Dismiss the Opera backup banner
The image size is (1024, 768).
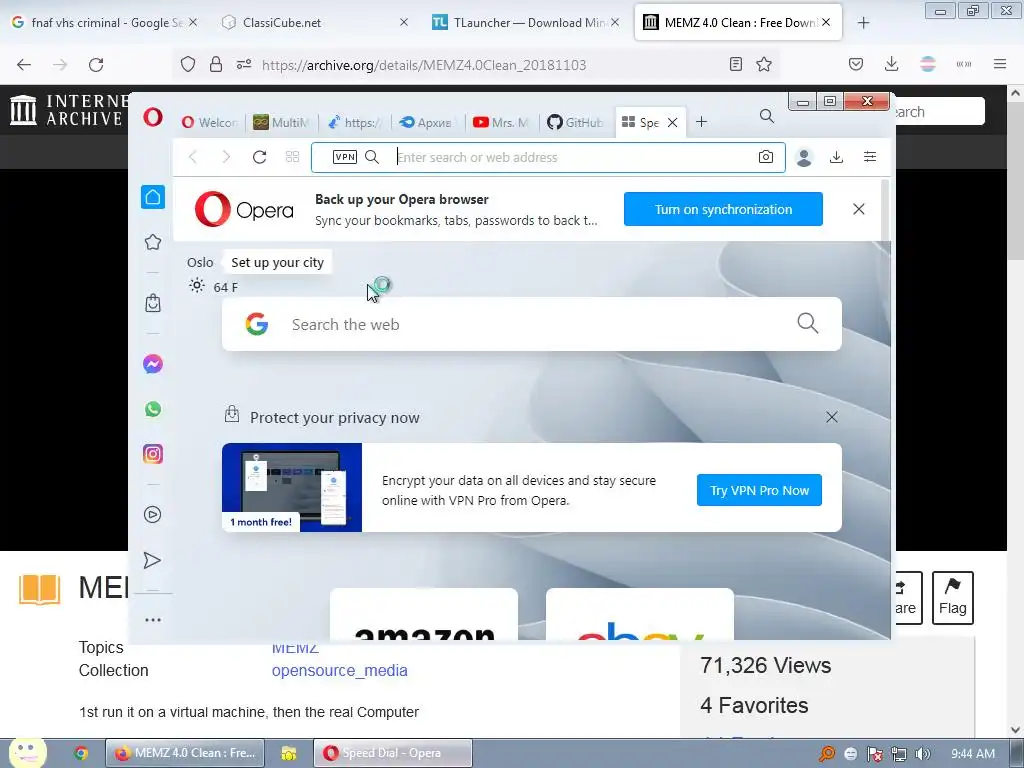859,209
